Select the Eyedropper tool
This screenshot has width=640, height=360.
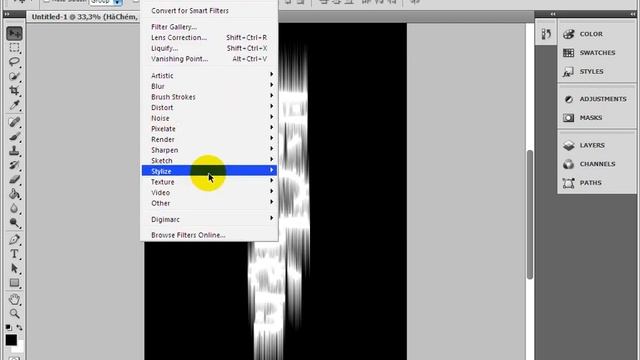click(x=14, y=105)
